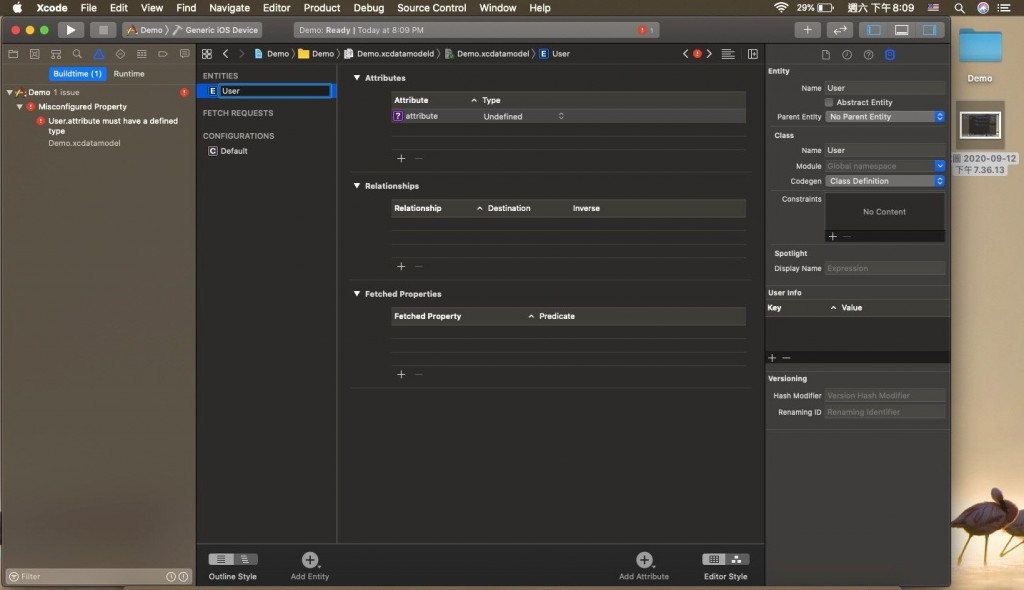
Task: Click the Renaming ID field
Action: point(885,412)
